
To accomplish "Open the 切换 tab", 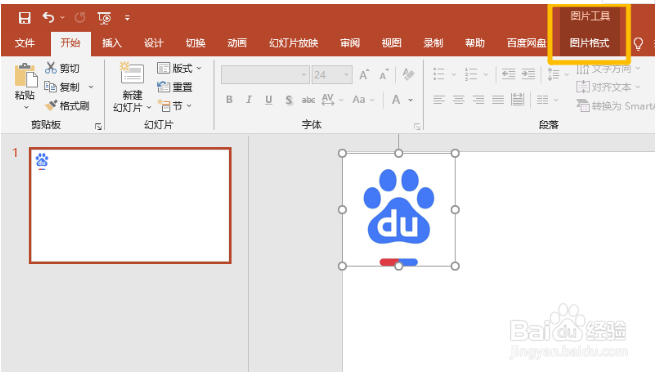I will tap(196, 43).
